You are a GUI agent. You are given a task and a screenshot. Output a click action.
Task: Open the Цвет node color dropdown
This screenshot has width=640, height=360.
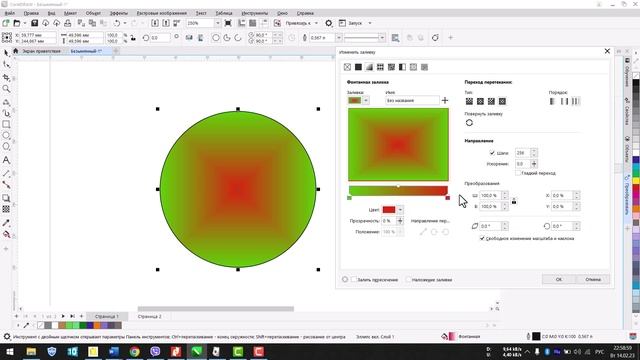pos(400,210)
